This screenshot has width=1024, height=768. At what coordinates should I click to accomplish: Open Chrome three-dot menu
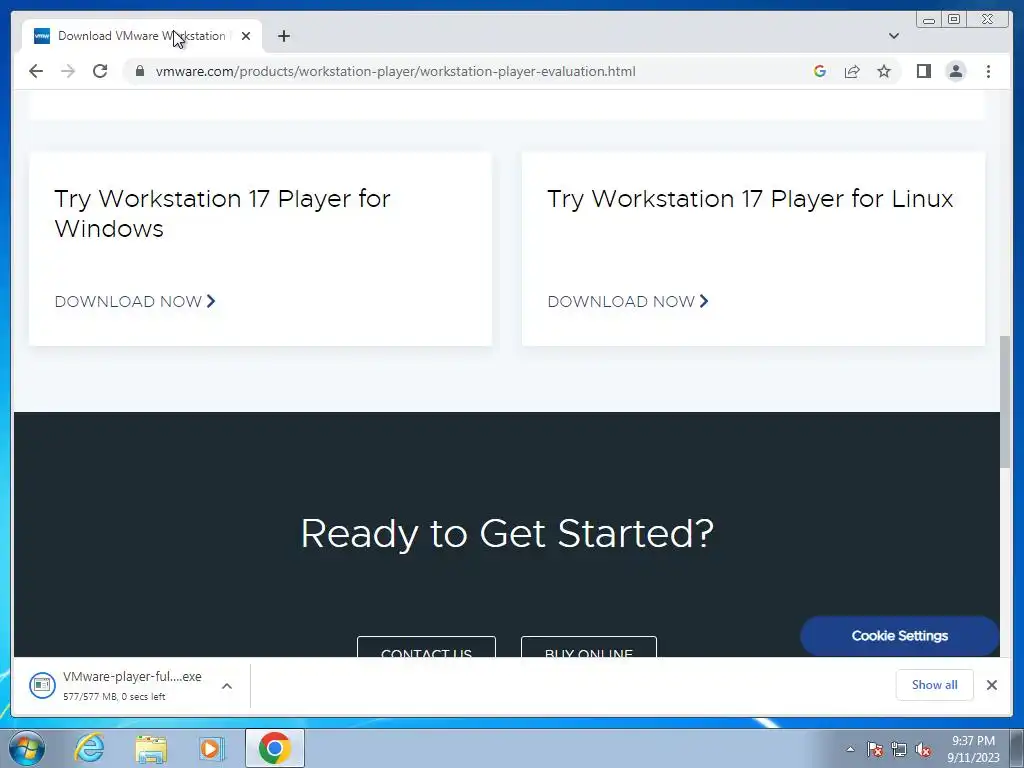[989, 71]
